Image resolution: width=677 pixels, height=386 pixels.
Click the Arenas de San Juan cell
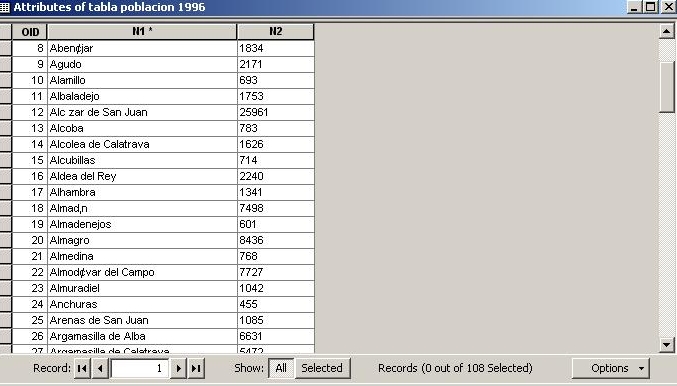[x=142, y=320]
